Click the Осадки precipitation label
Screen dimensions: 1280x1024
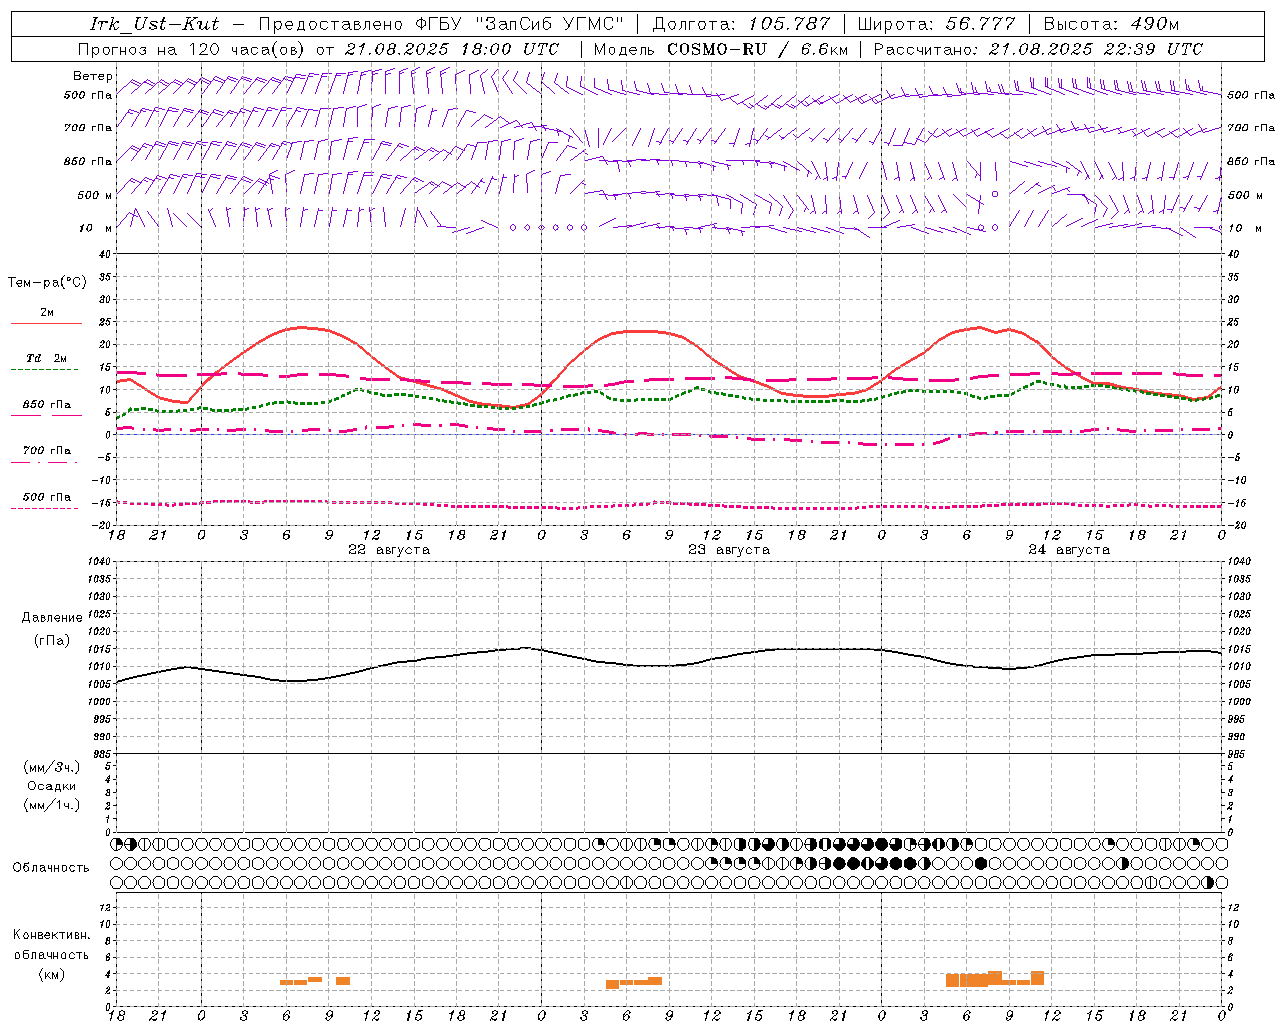(x=52, y=786)
